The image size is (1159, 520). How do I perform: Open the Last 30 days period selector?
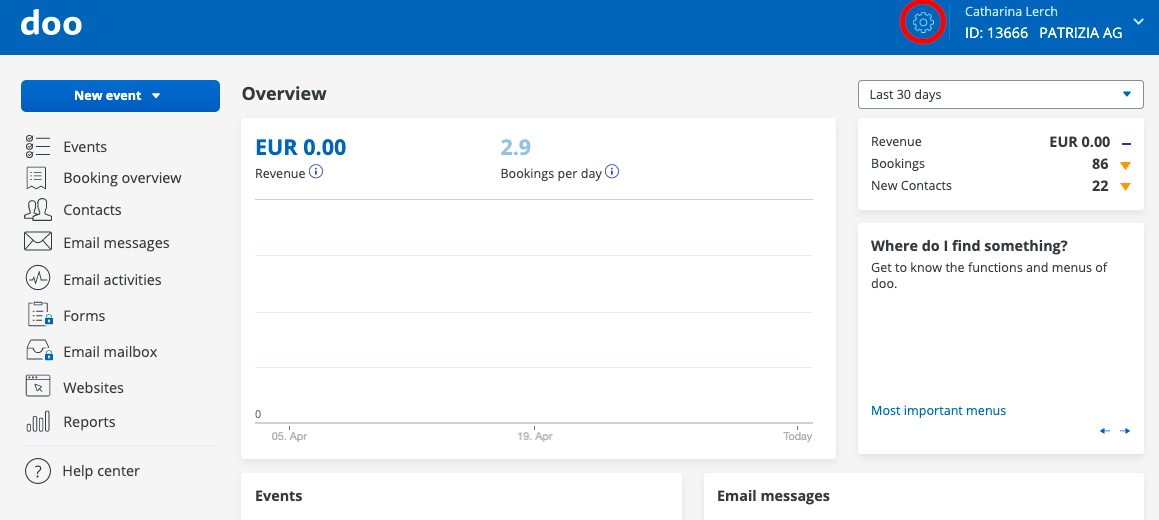(x=1000, y=95)
